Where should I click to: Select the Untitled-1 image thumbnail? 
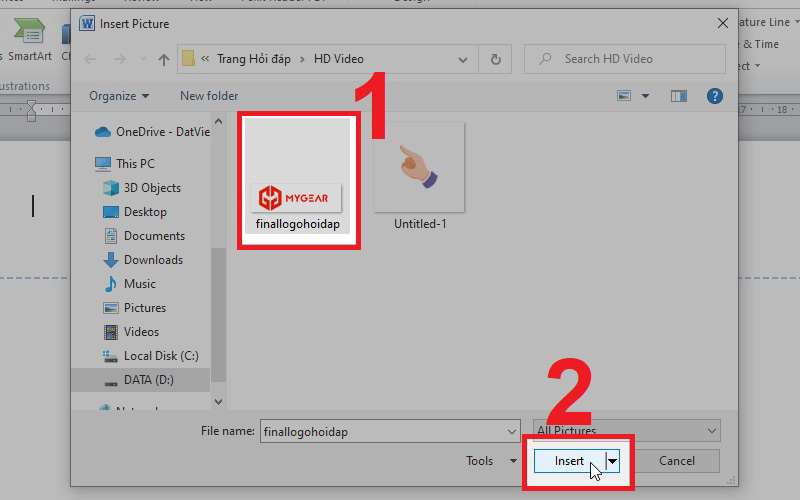(x=419, y=175)
